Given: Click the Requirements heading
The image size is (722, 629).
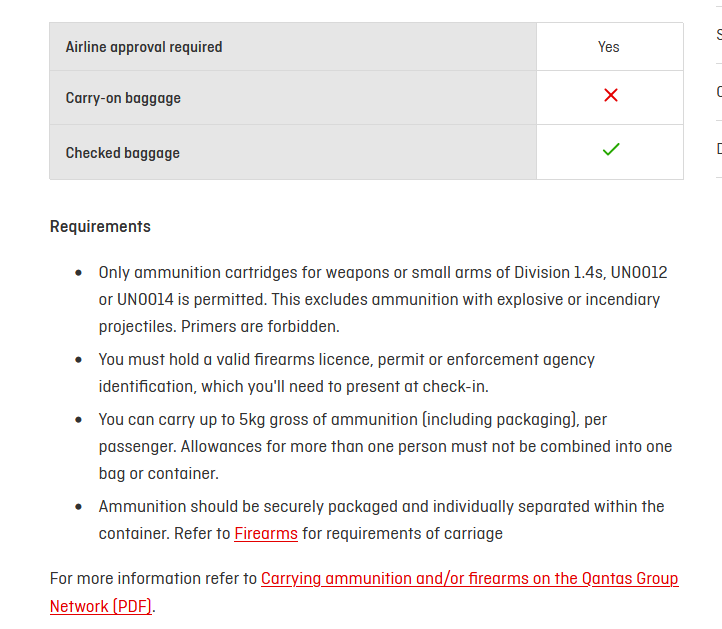Looking at the screenshot, I should point(100,226).
